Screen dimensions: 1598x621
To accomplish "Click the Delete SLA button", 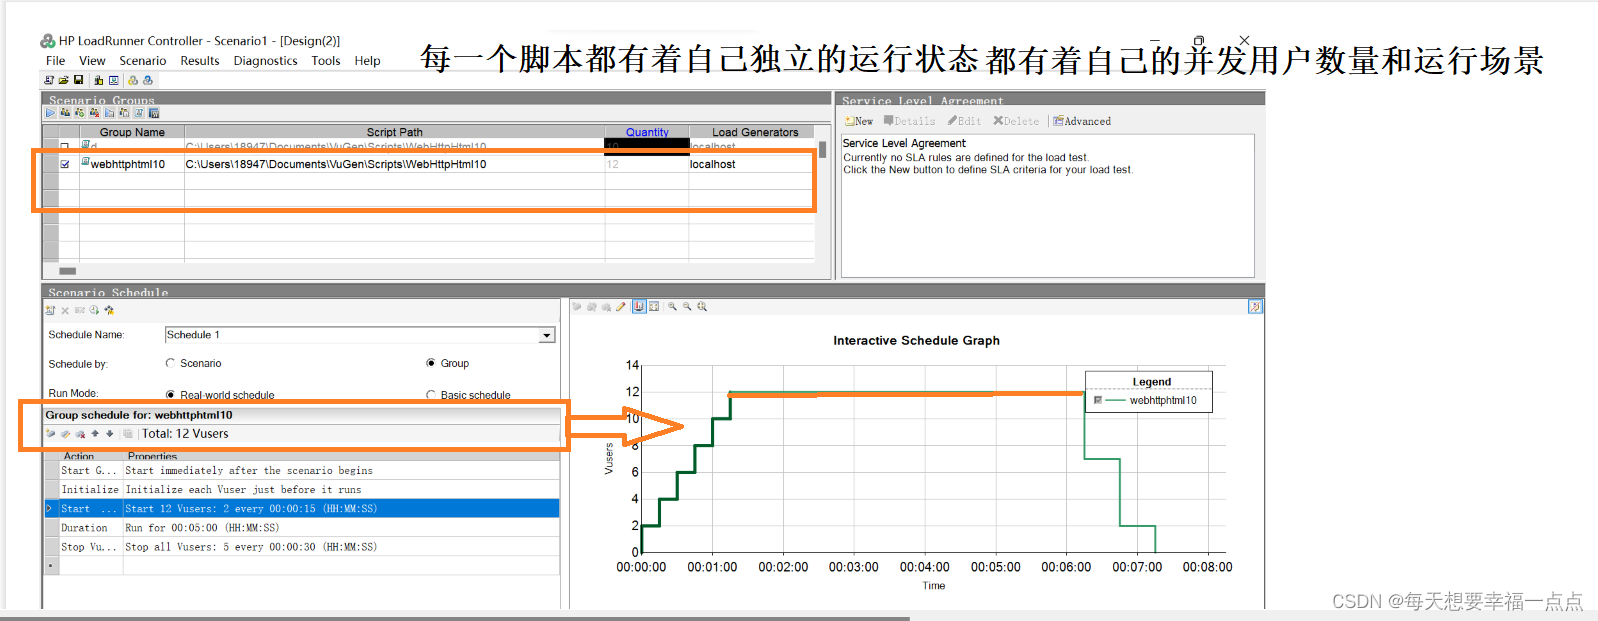I will (x=1016, y=121).
